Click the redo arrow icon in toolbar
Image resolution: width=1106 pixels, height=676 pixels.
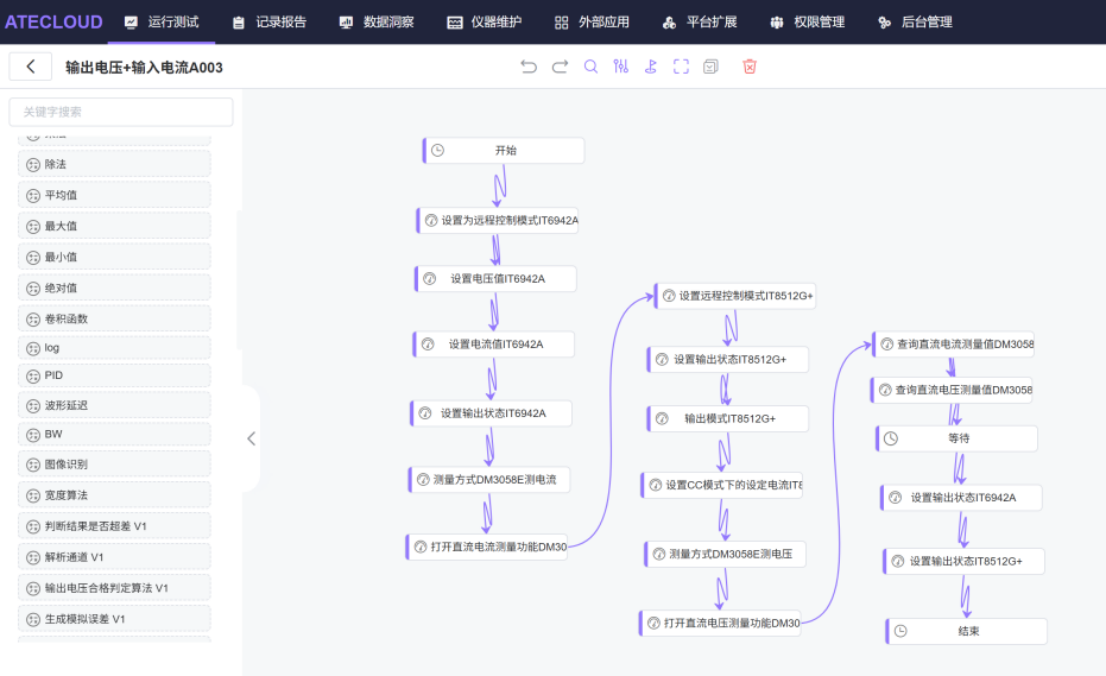coord(559,66)
